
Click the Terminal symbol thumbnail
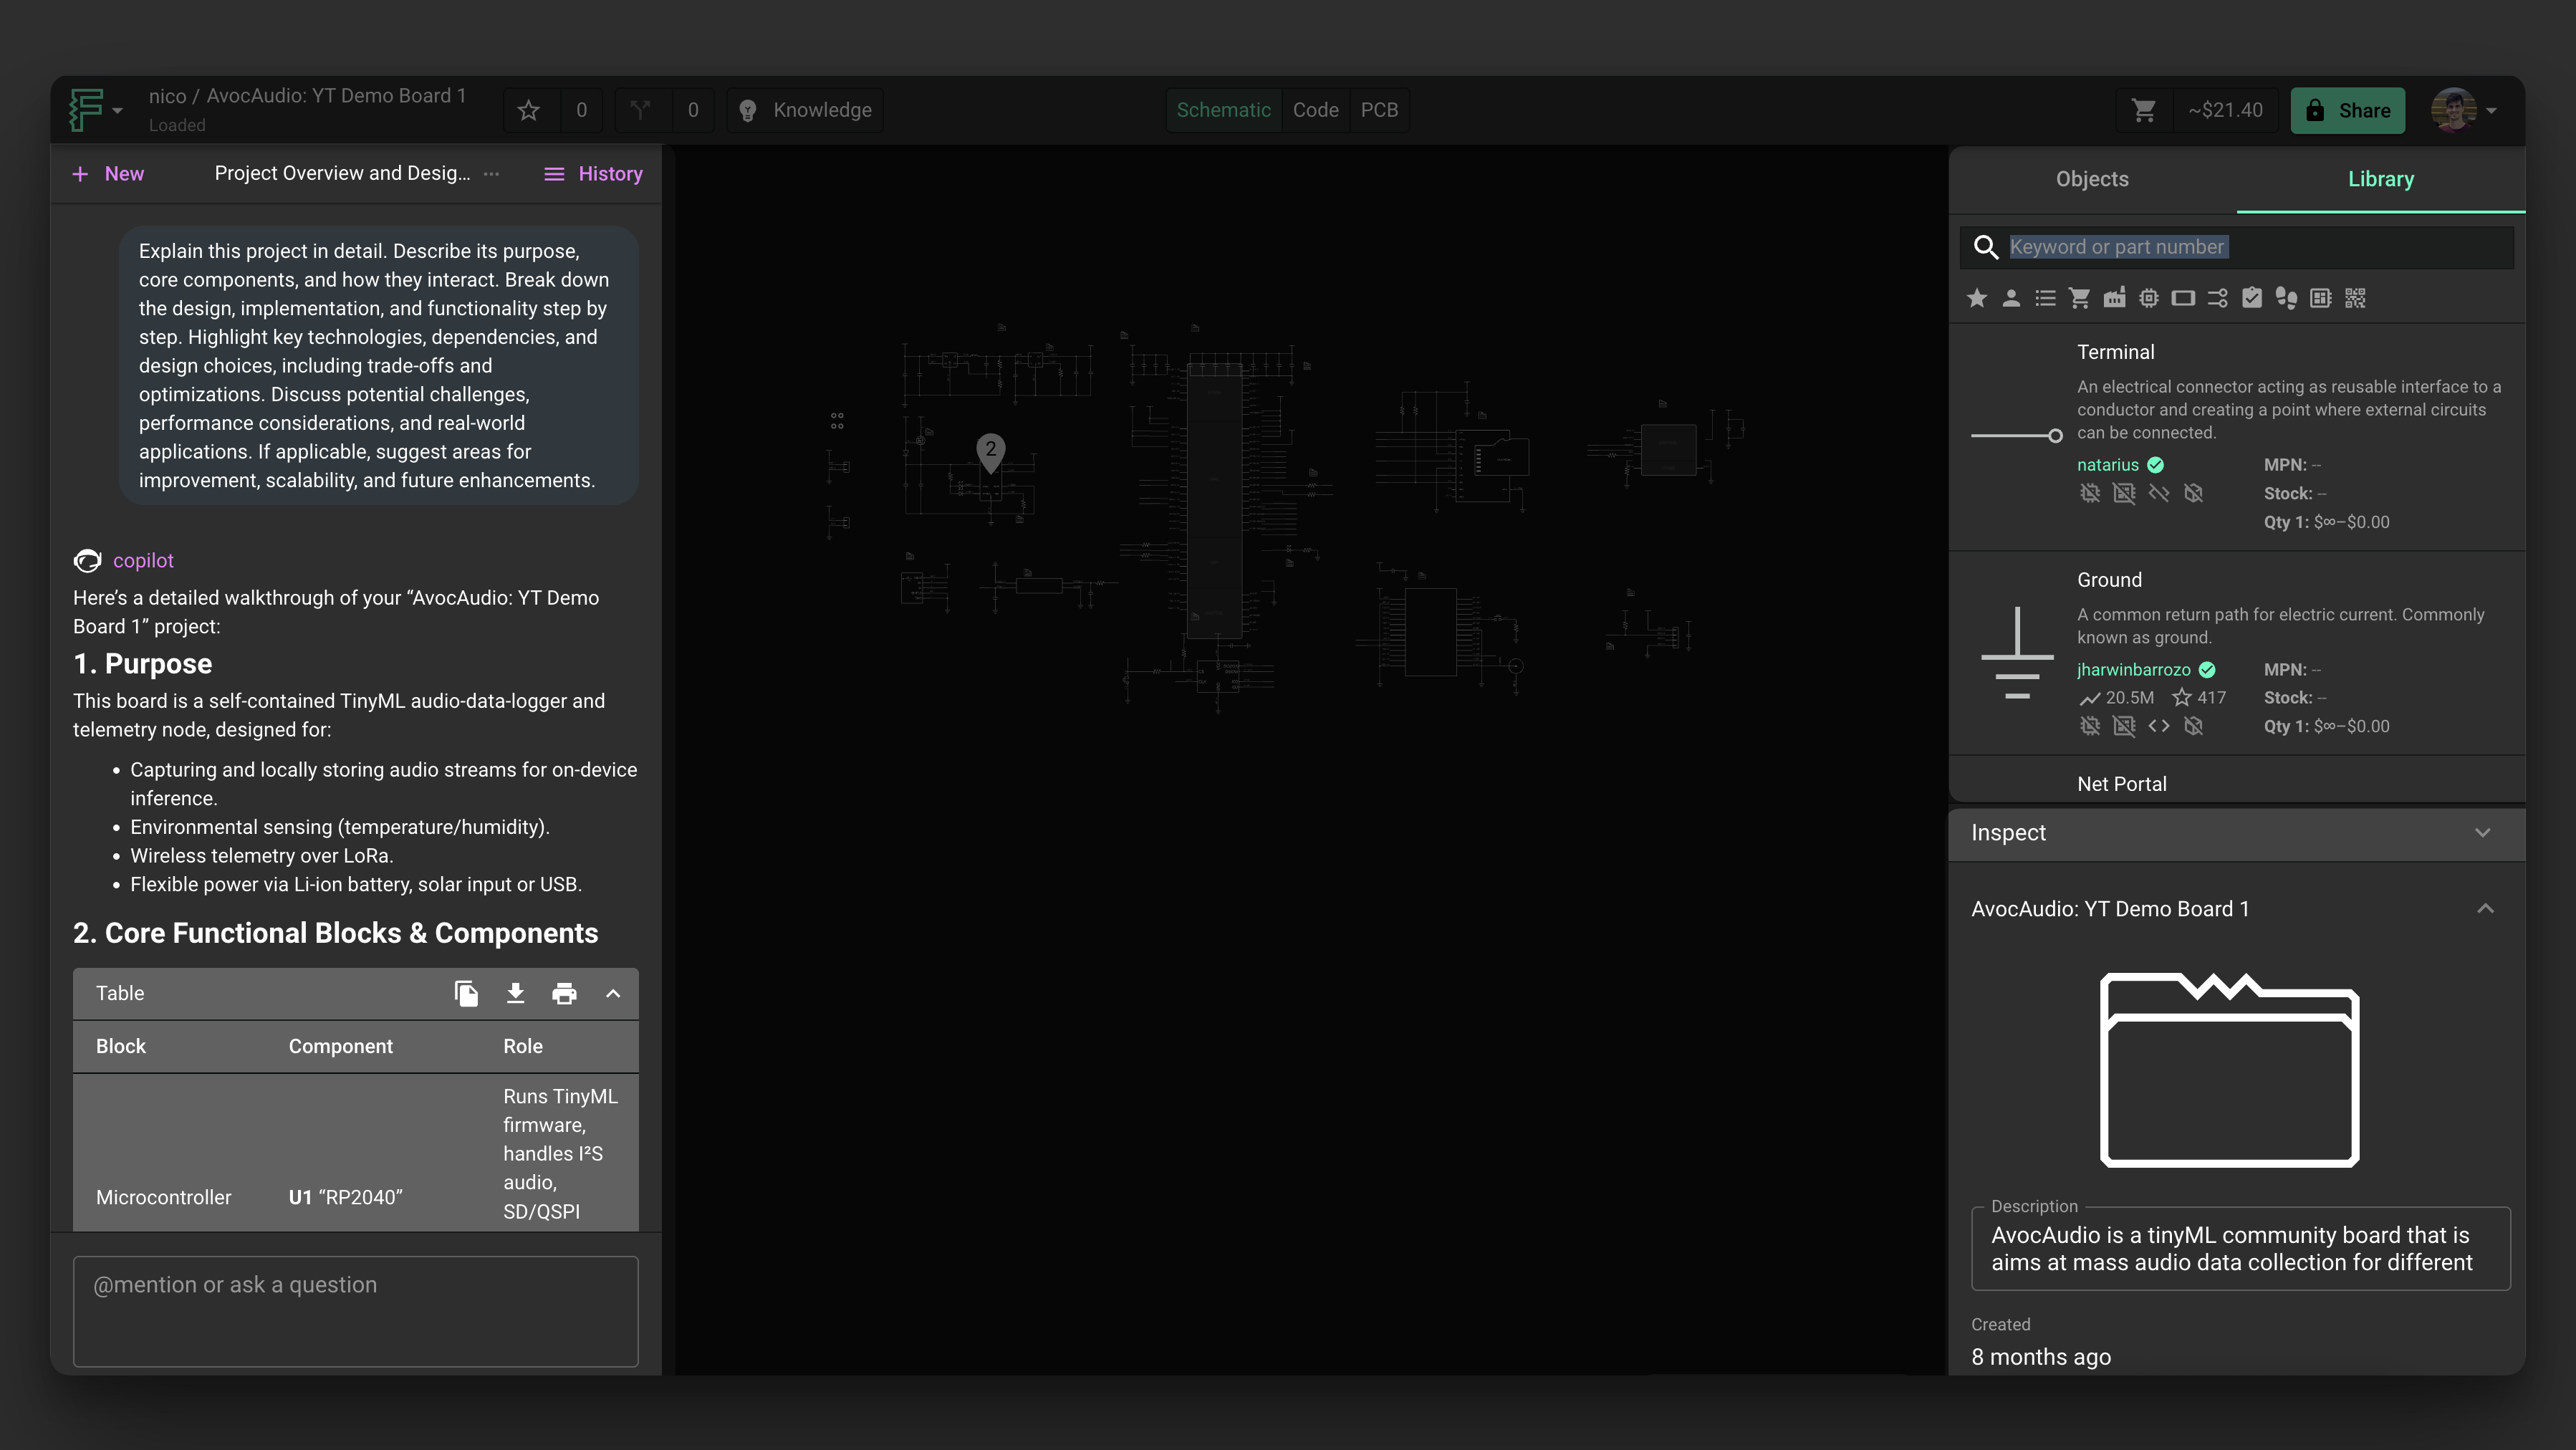coord(2016,435)
